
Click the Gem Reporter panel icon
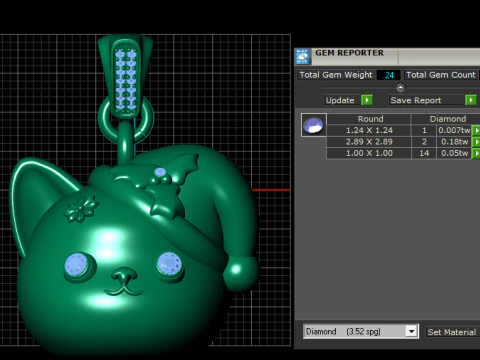pyautogui.click(x=303, y=57)
